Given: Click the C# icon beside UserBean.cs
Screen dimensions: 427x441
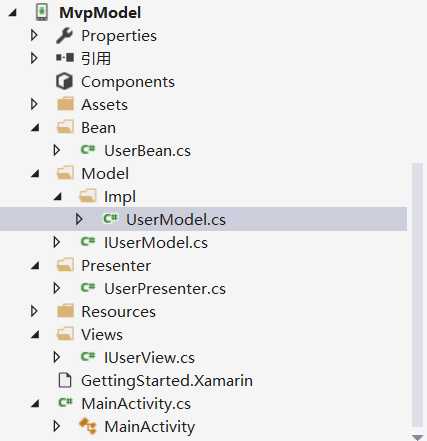Looking at the screenshot, I should click(x=88, y=150).
